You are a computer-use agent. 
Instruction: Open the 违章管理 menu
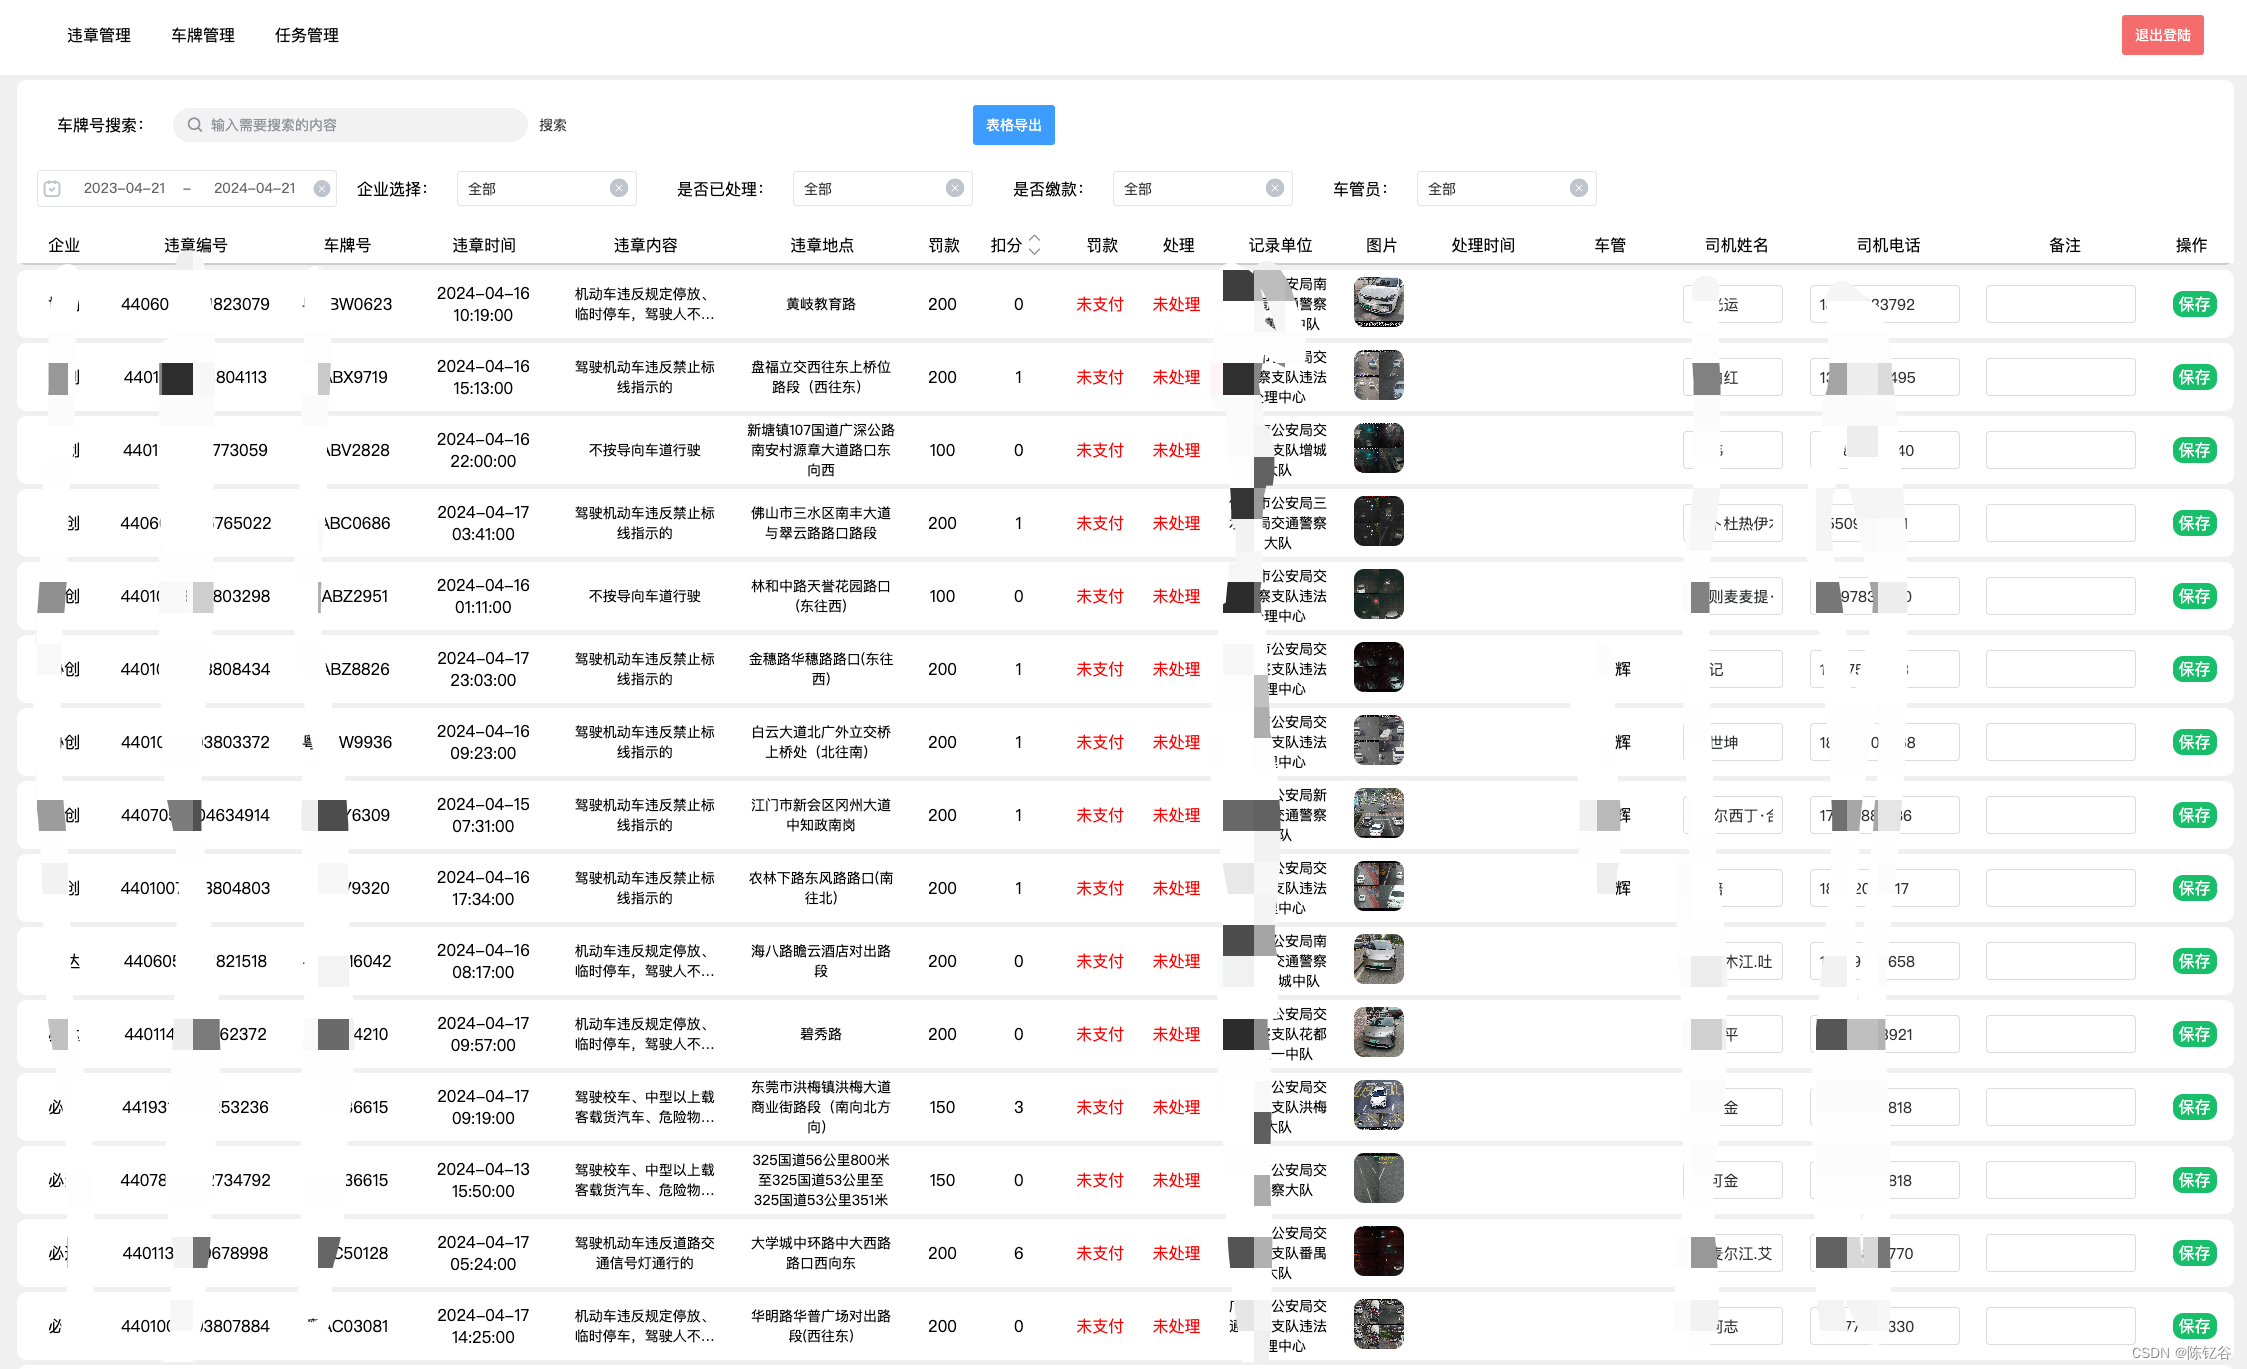pos(99,35)
